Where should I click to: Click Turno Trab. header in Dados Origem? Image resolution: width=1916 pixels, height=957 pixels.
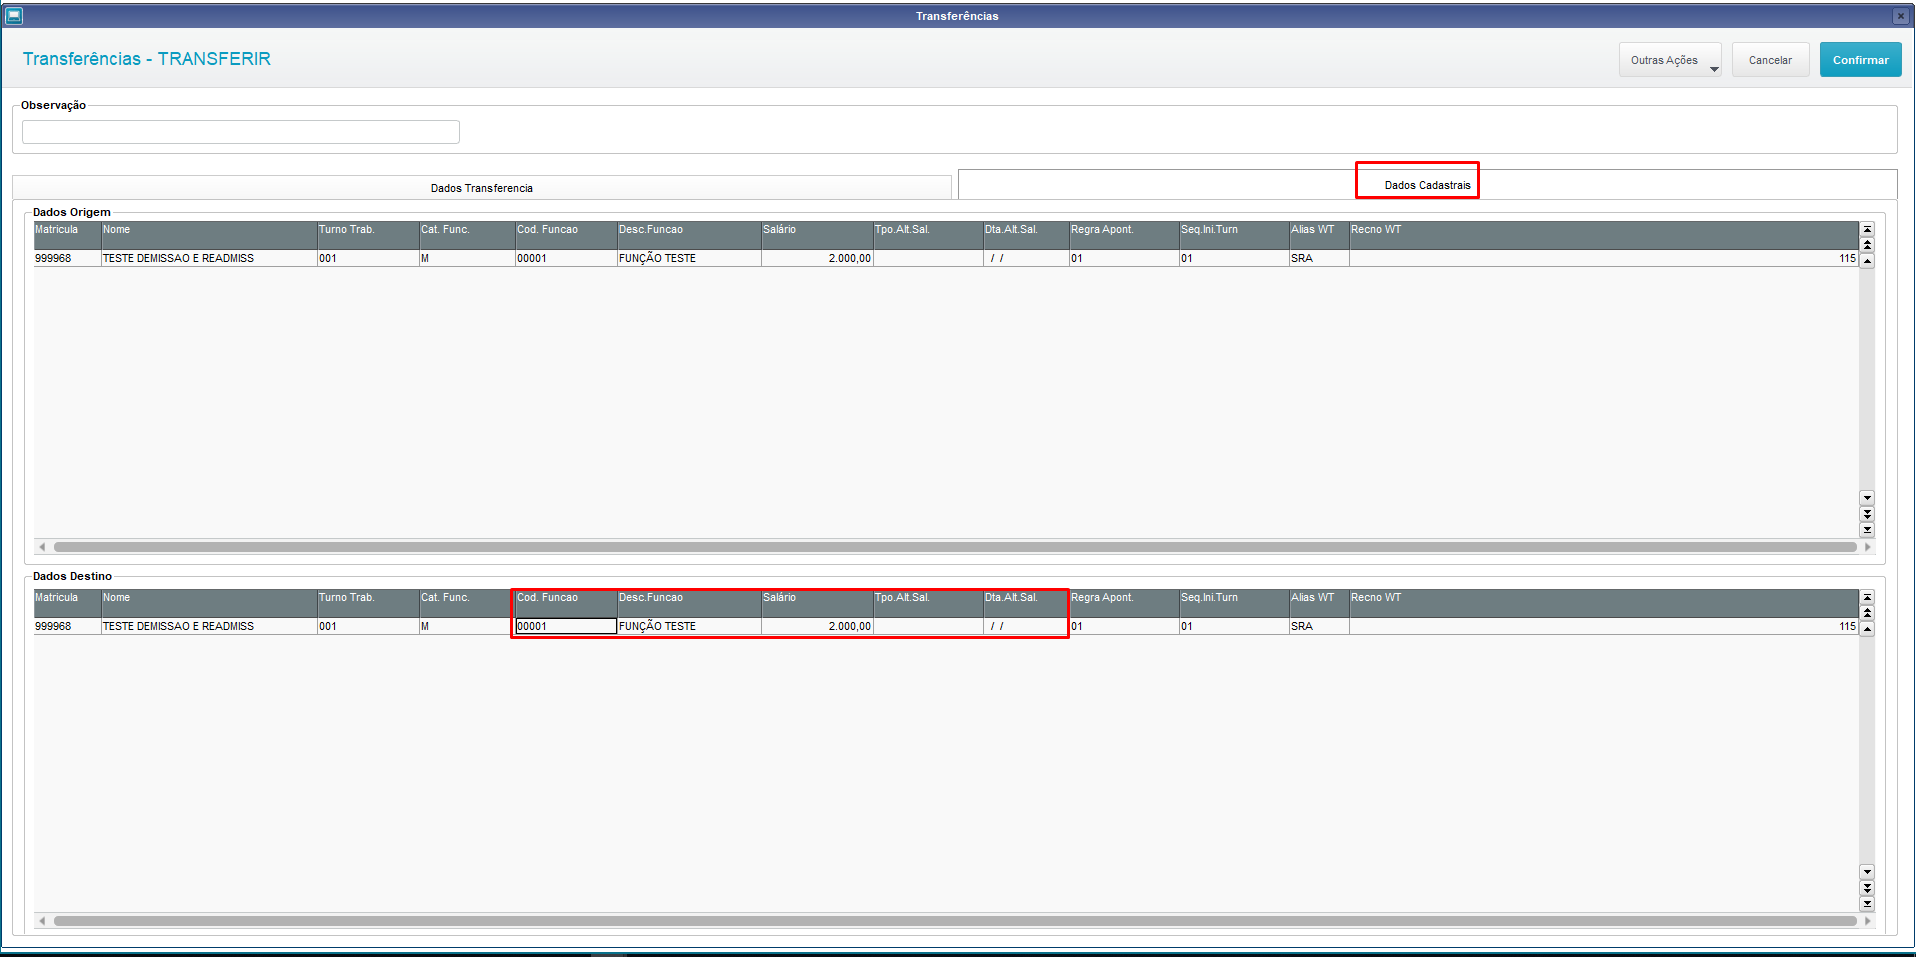pyautogui.click(x=368, y=236)
